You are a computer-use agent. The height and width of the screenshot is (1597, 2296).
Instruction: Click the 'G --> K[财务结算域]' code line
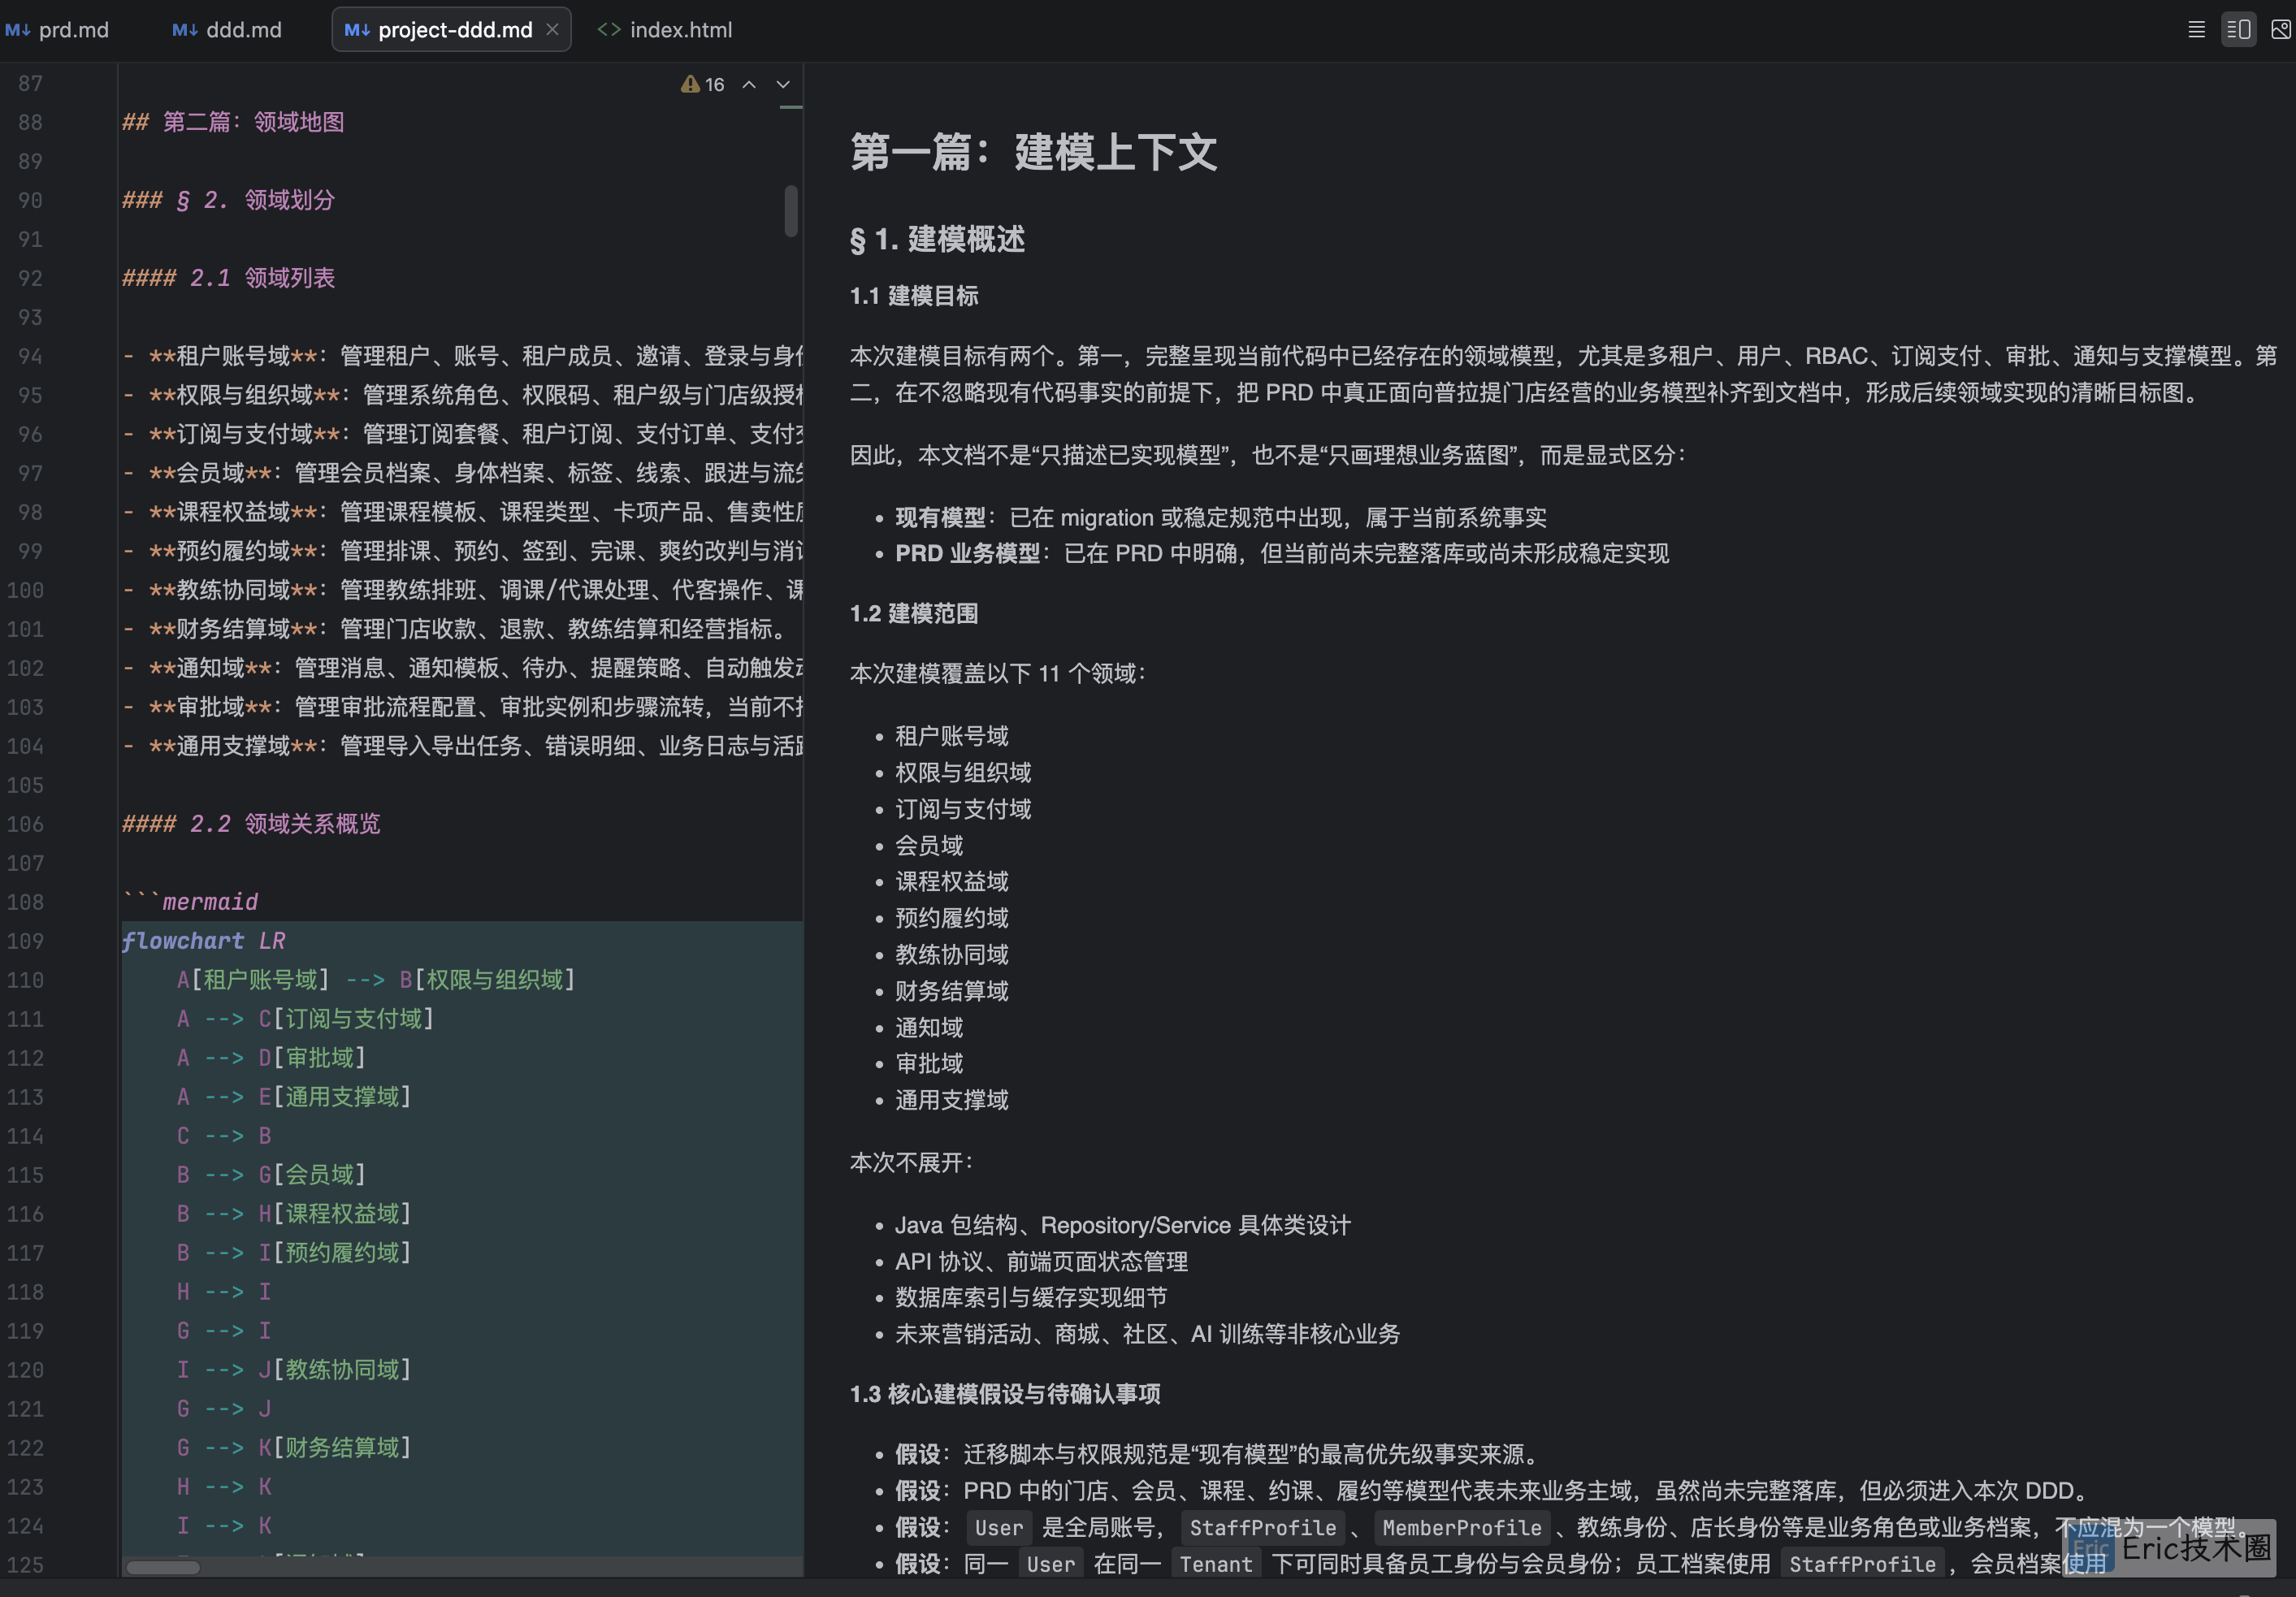click(294, 1448)
